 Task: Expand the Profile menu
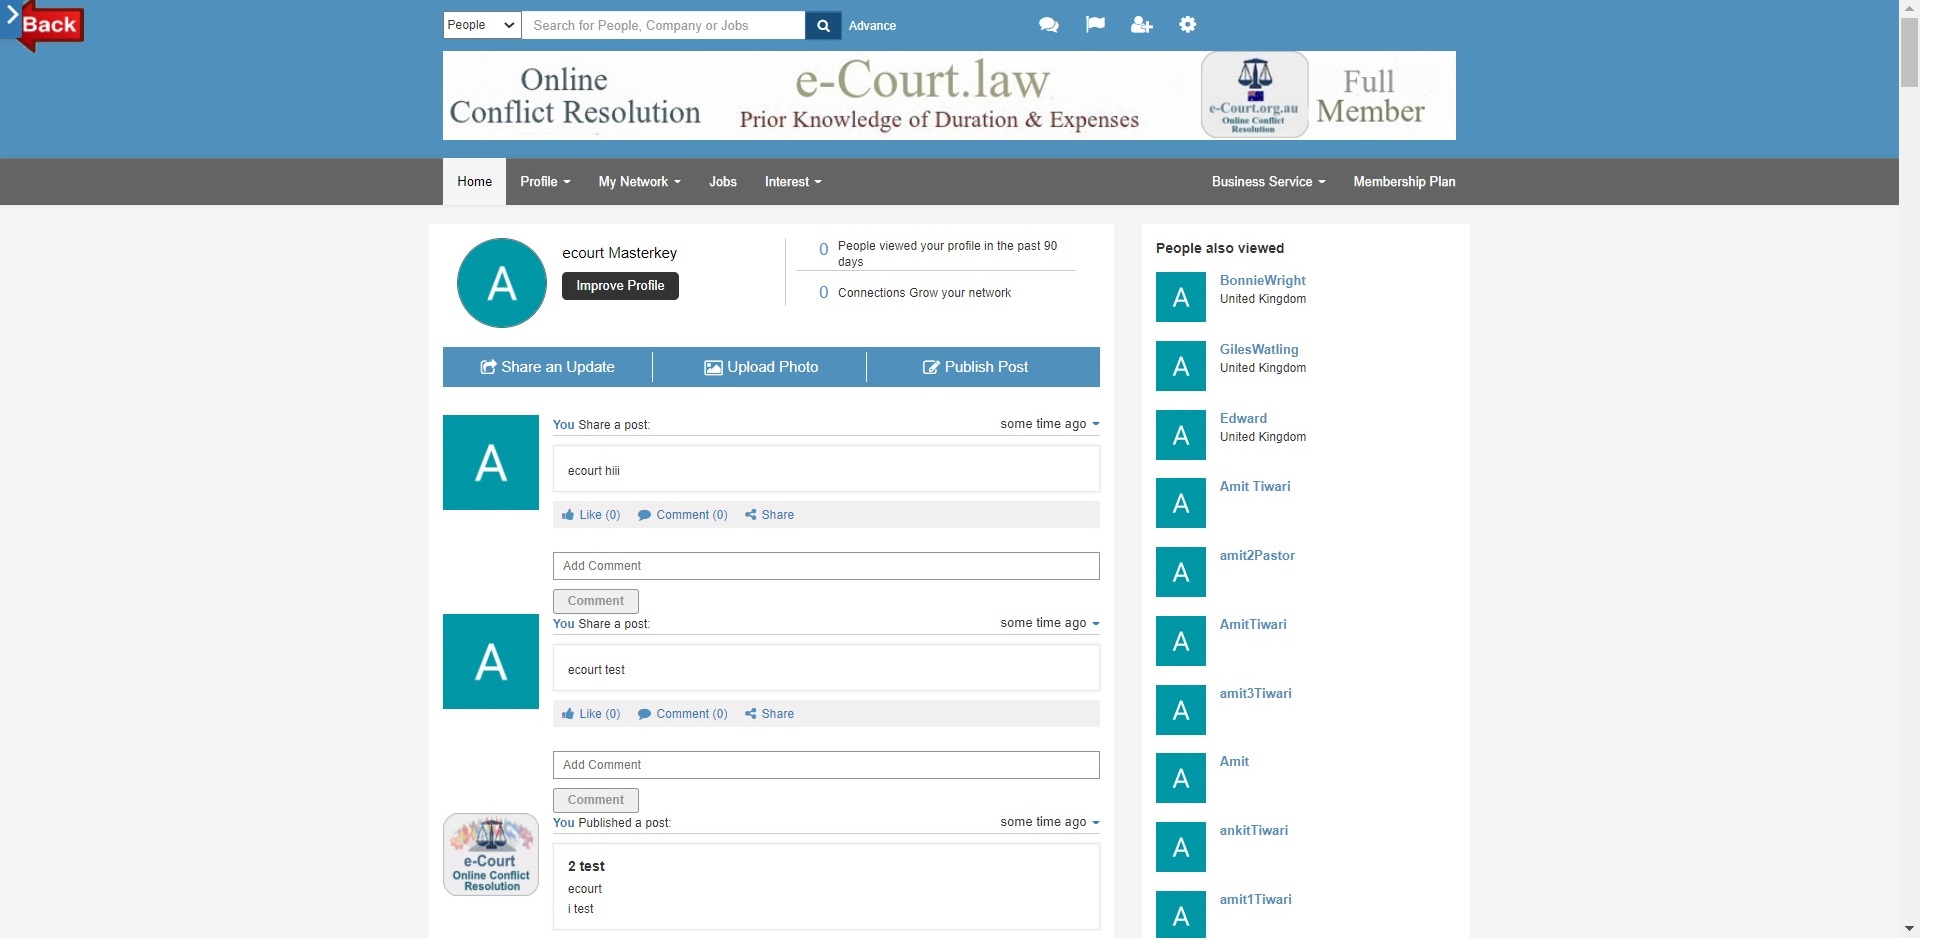point(545,182)
